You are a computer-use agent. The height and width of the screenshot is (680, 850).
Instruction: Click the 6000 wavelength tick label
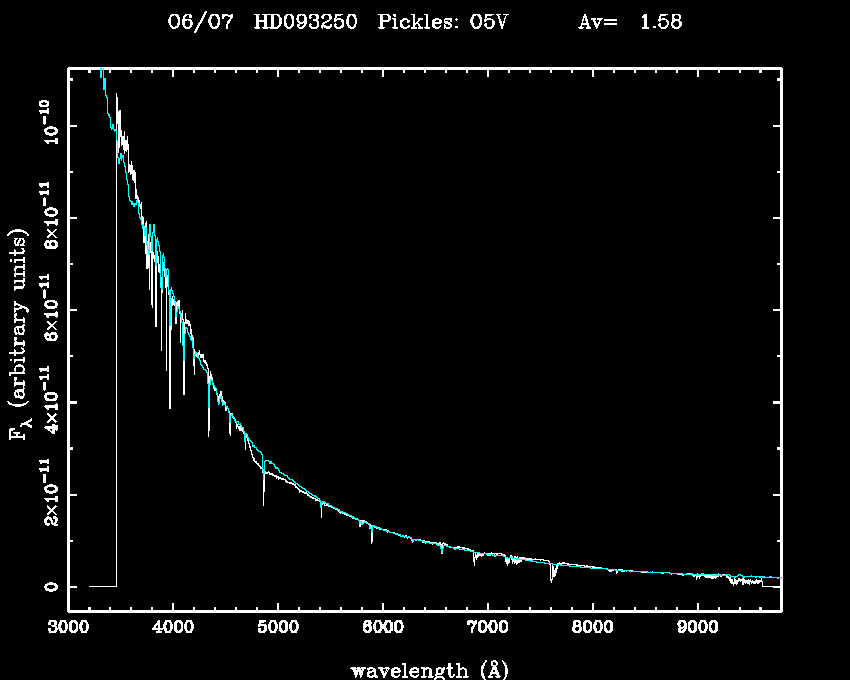pos(383,629)
